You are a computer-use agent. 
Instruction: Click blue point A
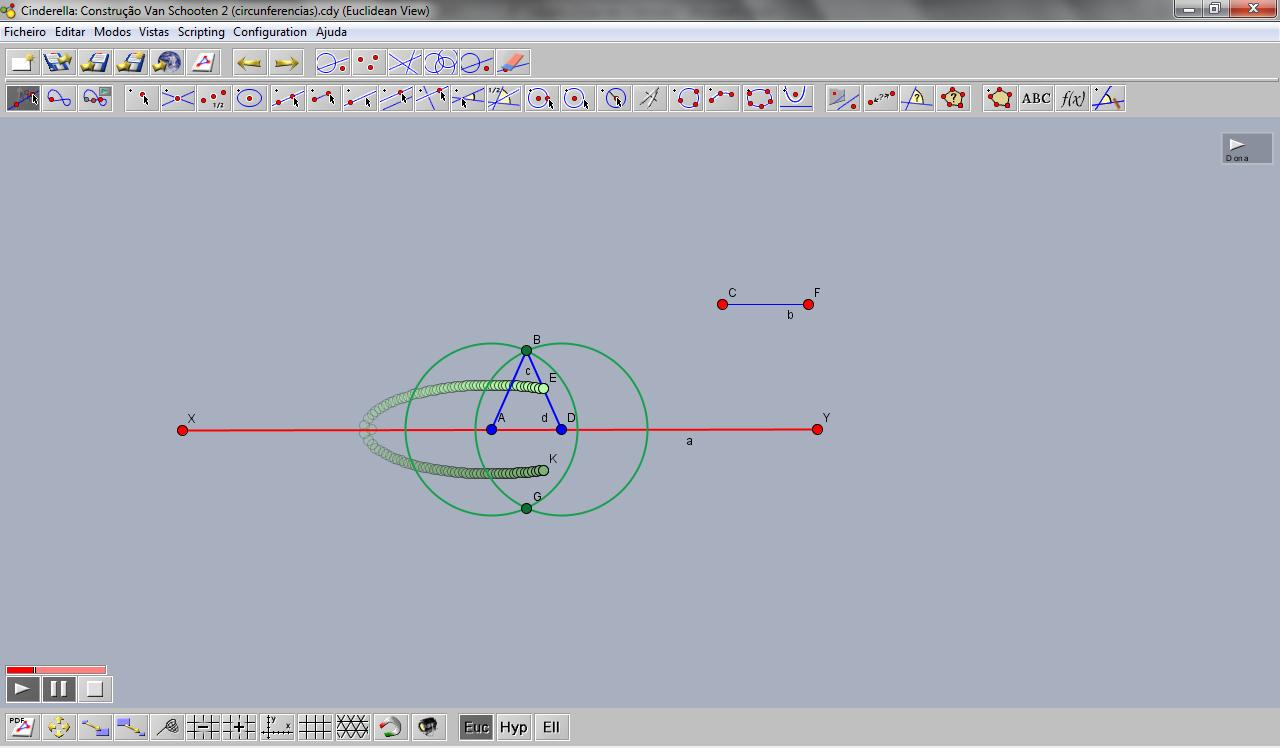[491, 429]
